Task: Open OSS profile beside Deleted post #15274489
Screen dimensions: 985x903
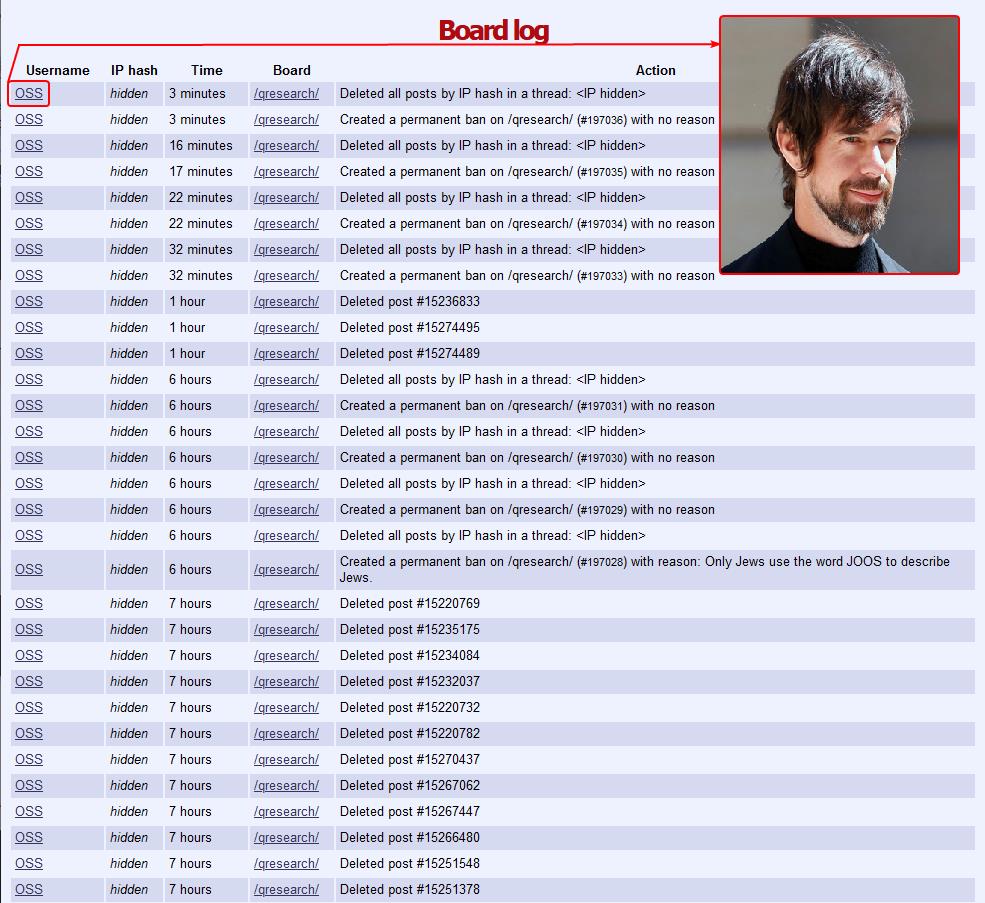Action: coord(29,353)
